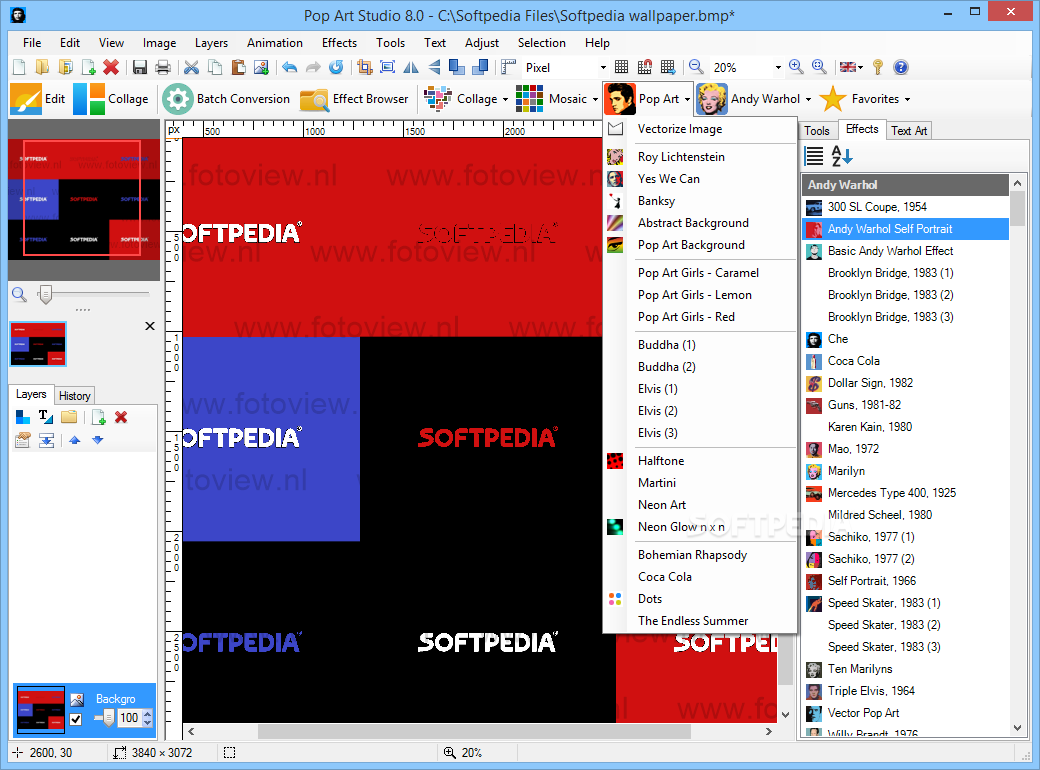Click the delete red X toolbar icon
This screenshot has height=770, width=1040.
(x=111, y=67)
